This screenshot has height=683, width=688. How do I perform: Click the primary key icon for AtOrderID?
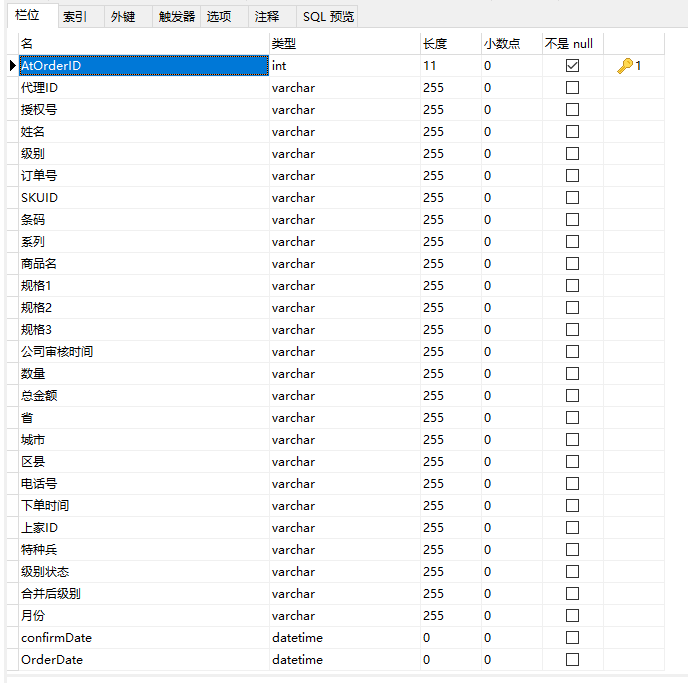[624, 66]
